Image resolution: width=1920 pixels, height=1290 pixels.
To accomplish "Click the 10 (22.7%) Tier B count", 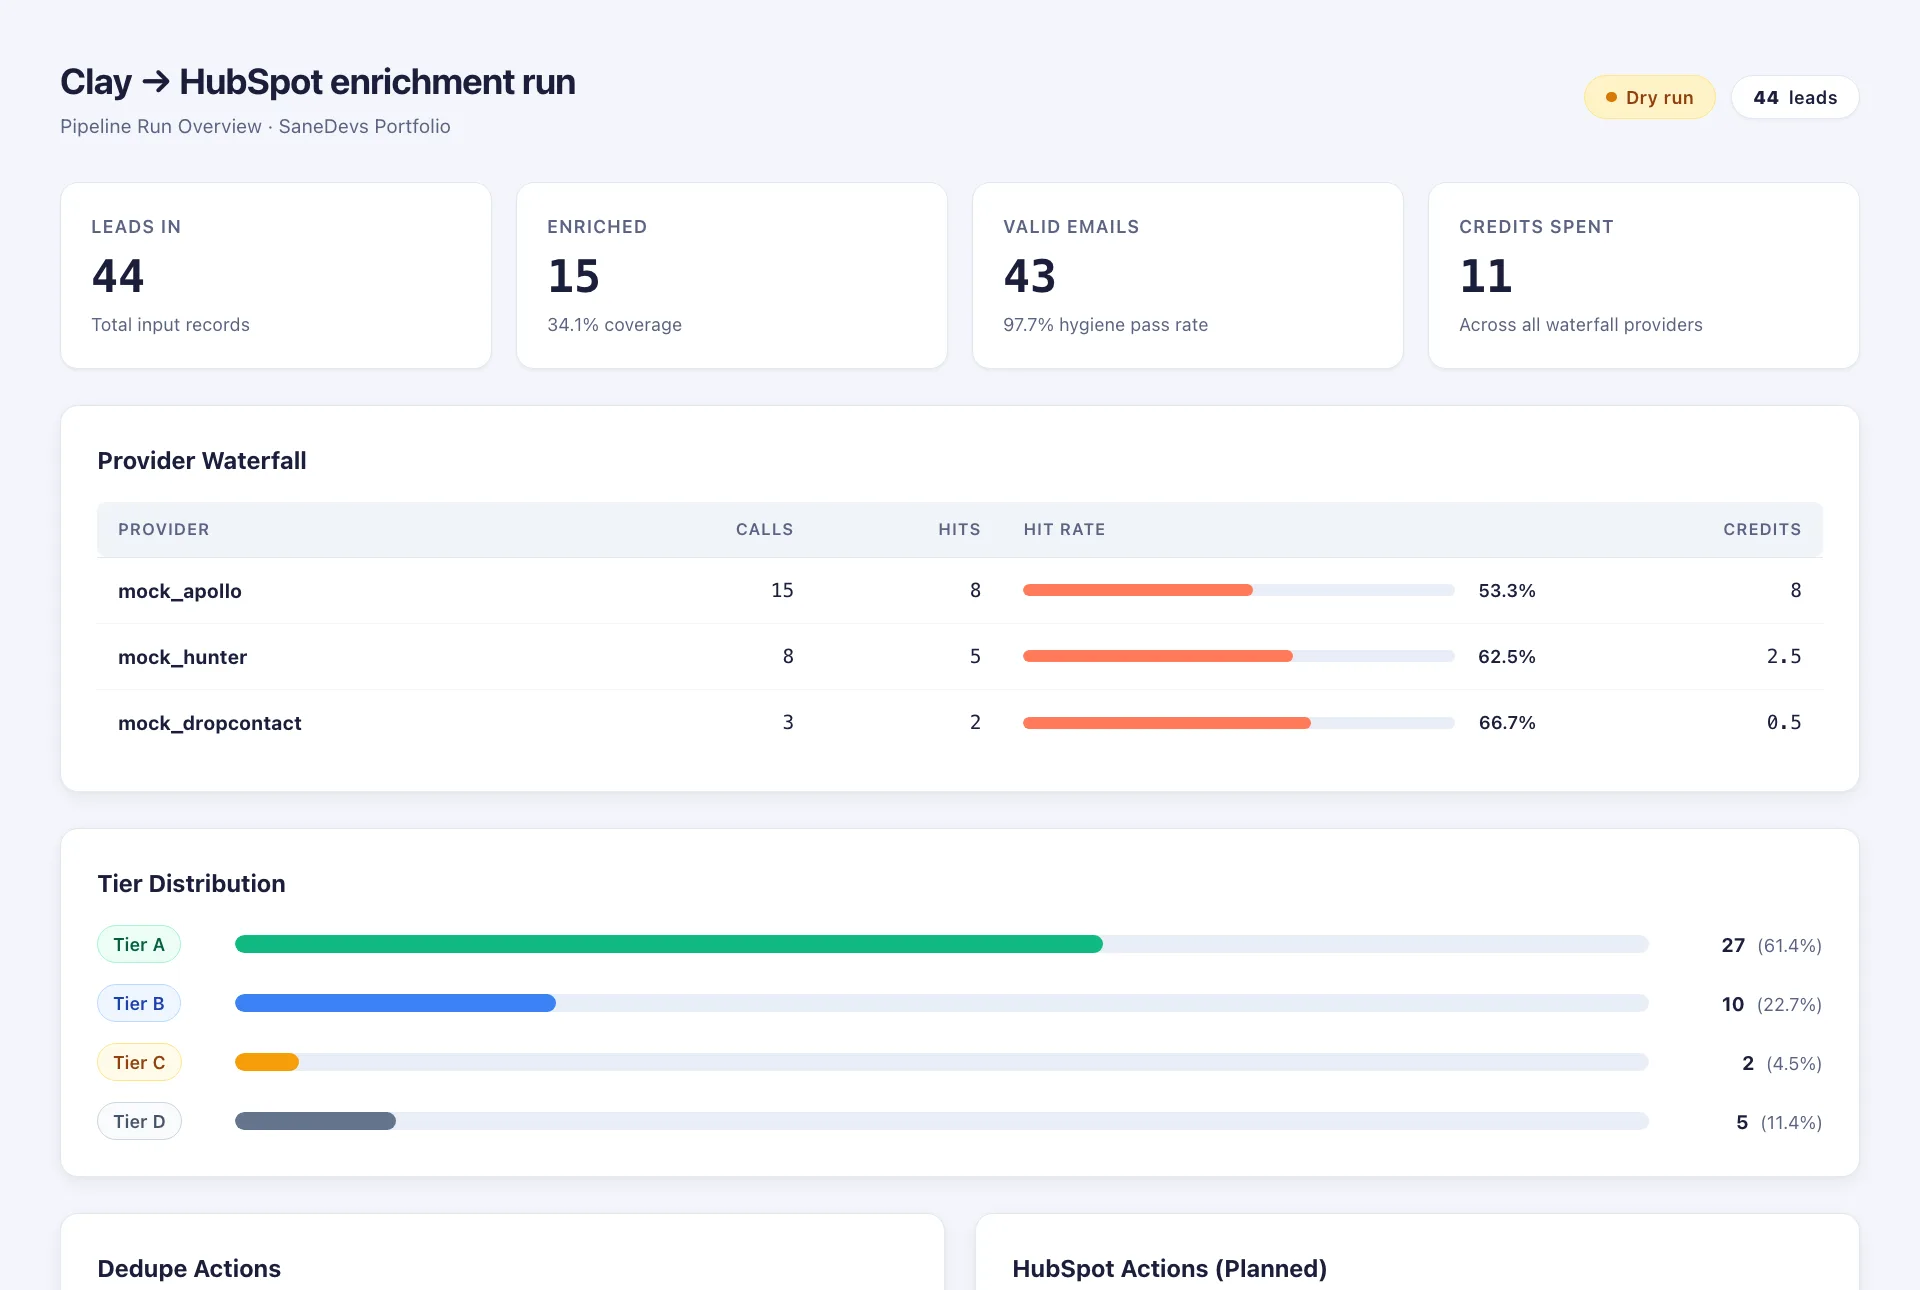I will [x=1771, y=1005].
